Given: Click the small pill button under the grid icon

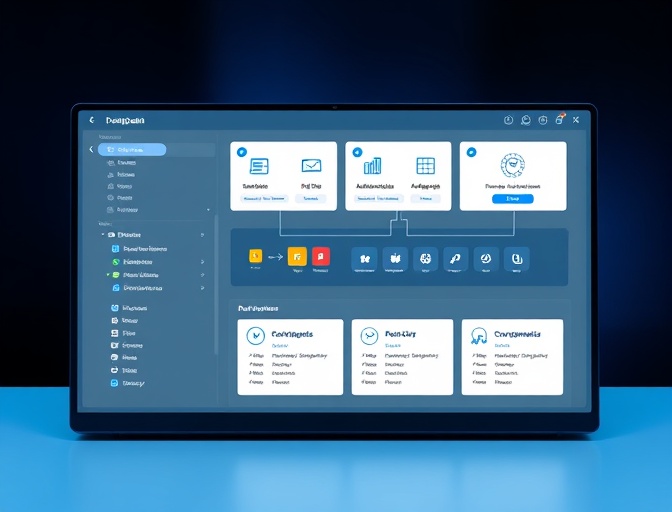Looking at the screenshot, I should 426,199.
